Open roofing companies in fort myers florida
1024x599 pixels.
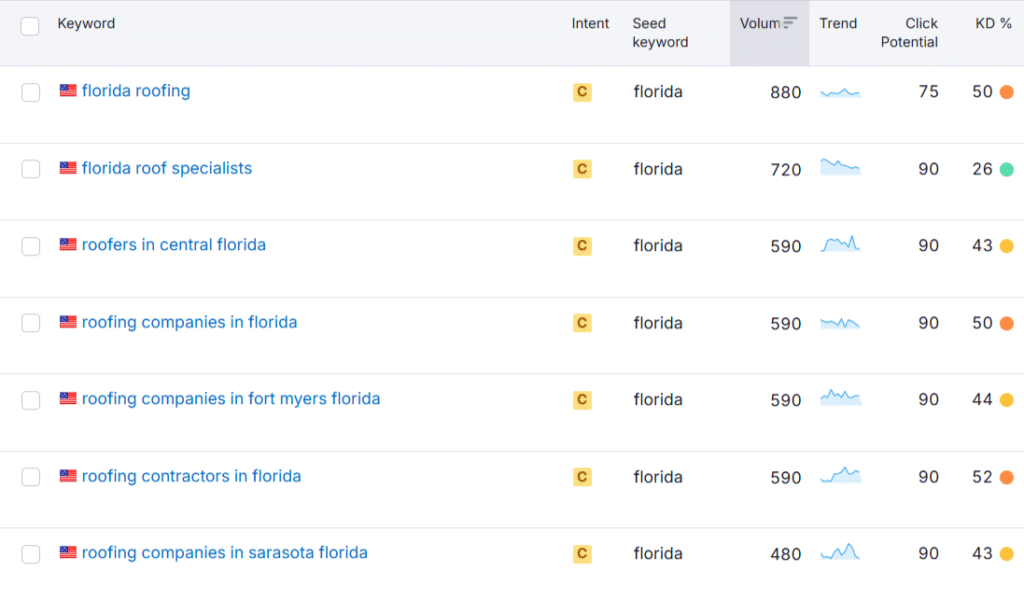[231, 398]
